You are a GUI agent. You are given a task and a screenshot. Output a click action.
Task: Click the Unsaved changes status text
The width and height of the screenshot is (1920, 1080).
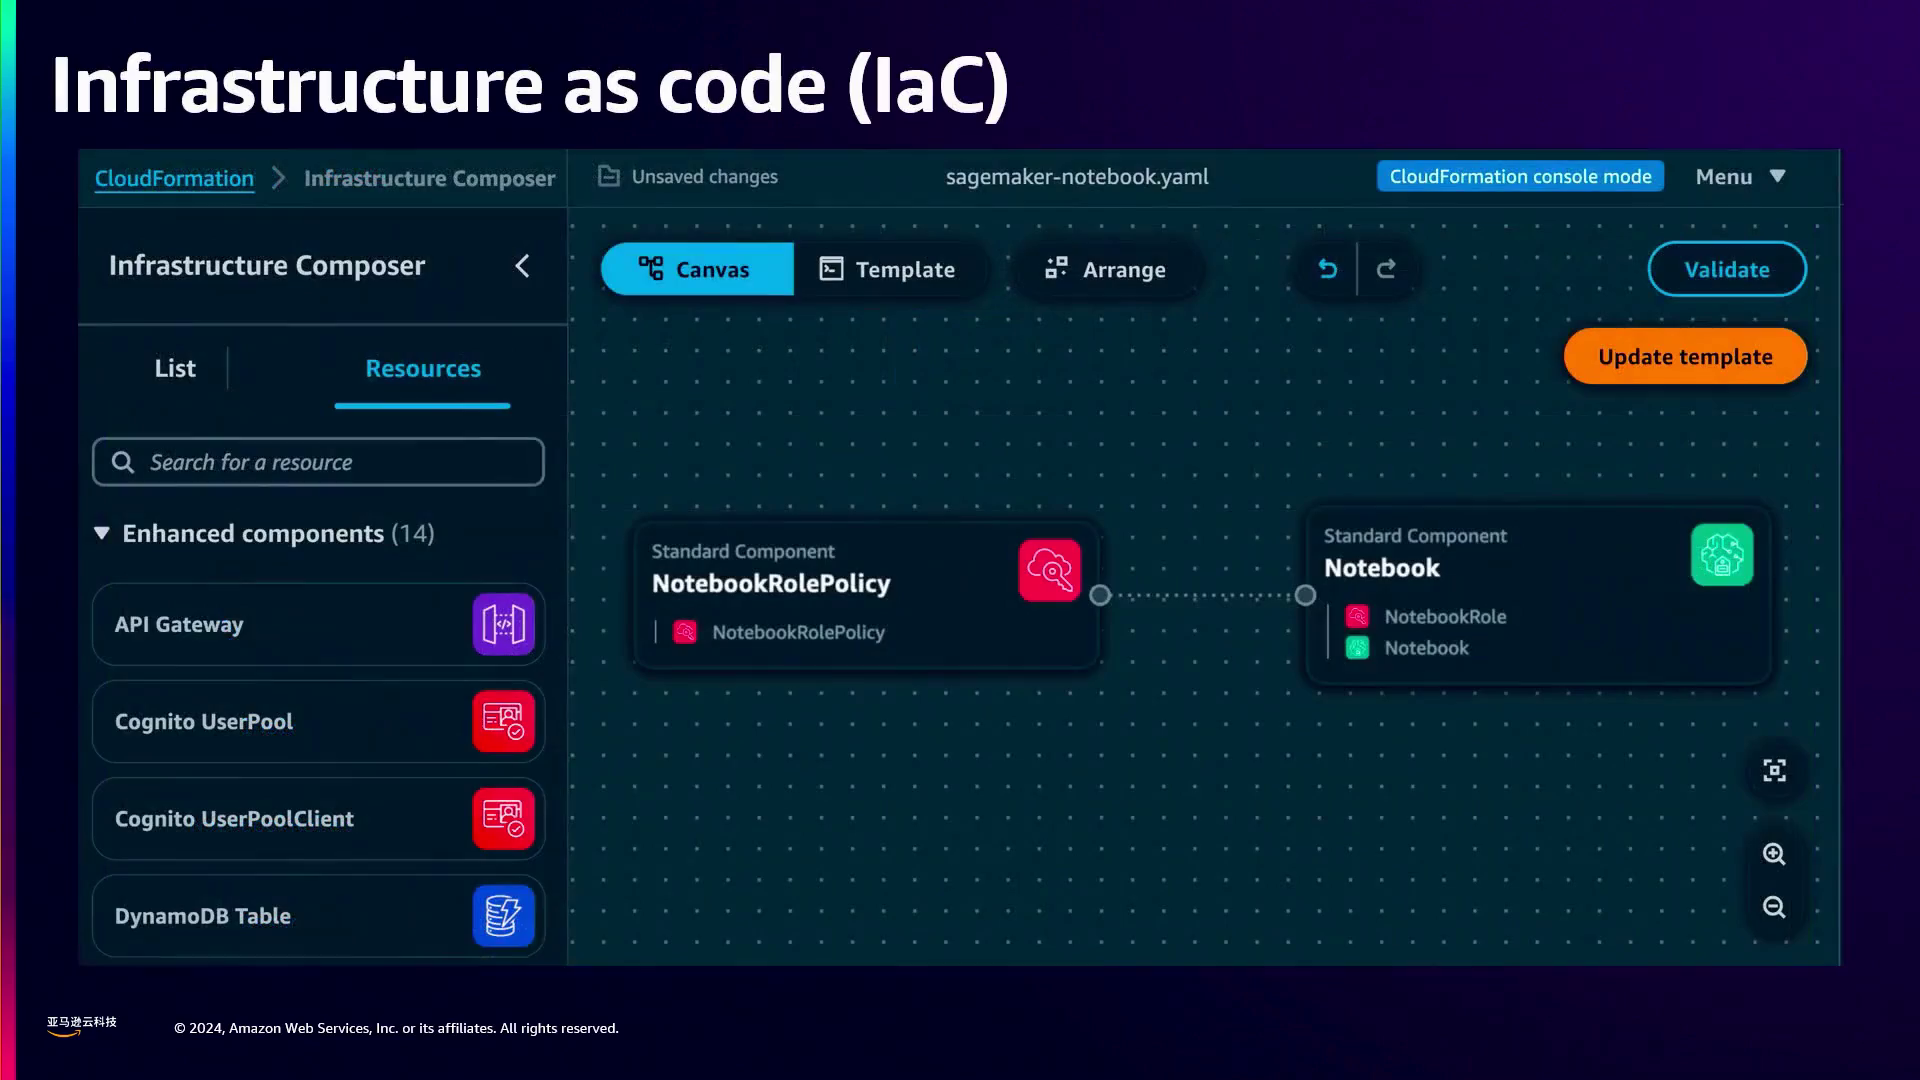[x=704, y=177]
